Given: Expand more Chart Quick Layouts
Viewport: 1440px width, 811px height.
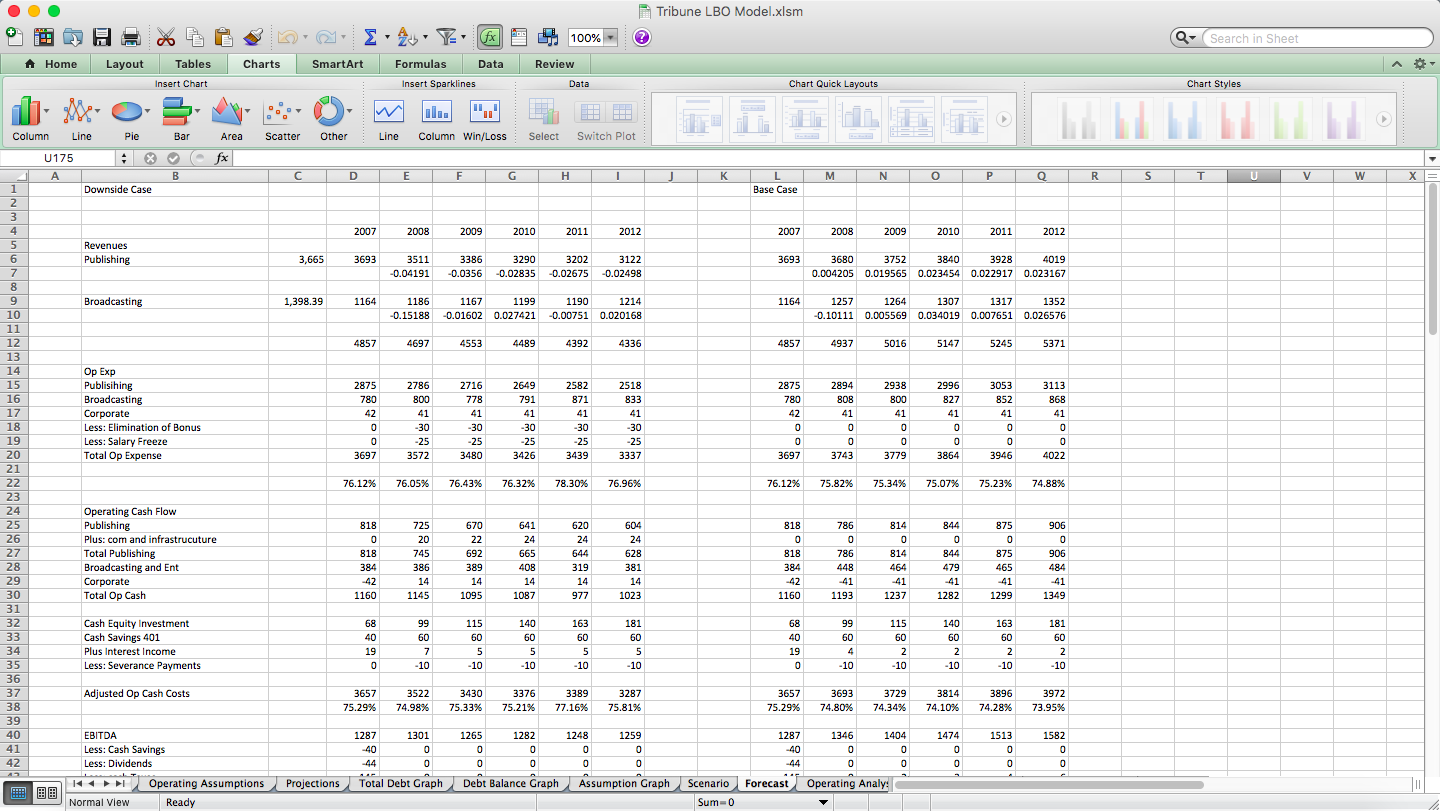Looking at the screenshot, I should tap(1004, 117).
